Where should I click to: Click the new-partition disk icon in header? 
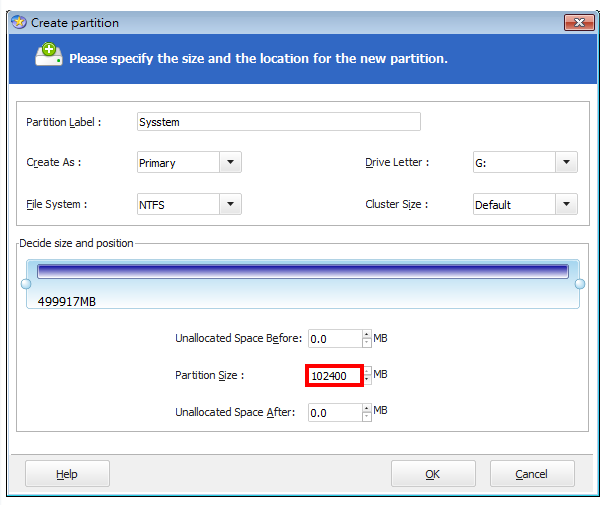point(48,54)
